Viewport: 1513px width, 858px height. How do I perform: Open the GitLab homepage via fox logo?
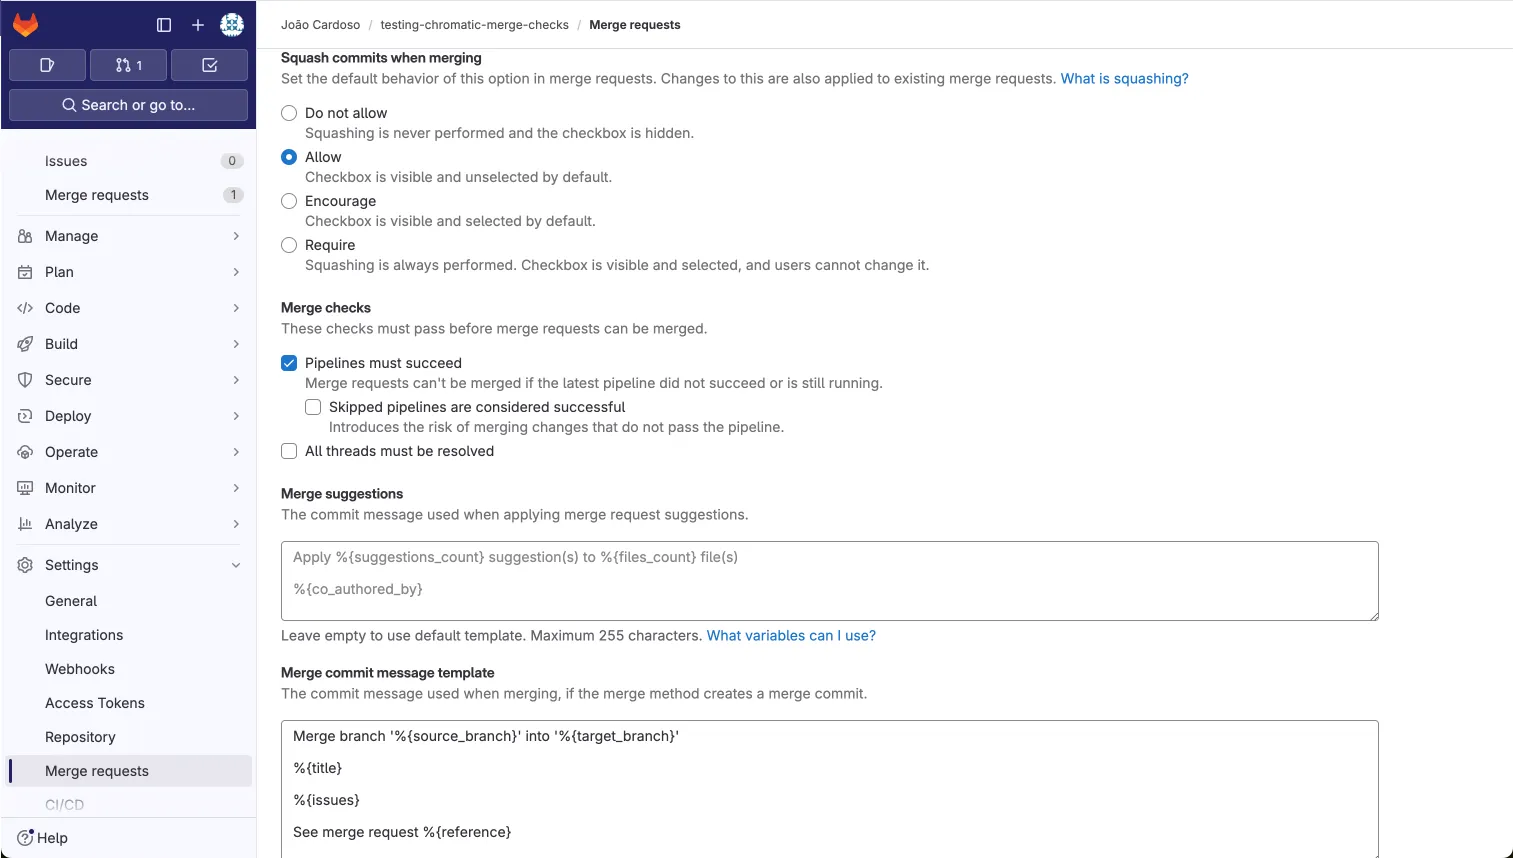25,25
